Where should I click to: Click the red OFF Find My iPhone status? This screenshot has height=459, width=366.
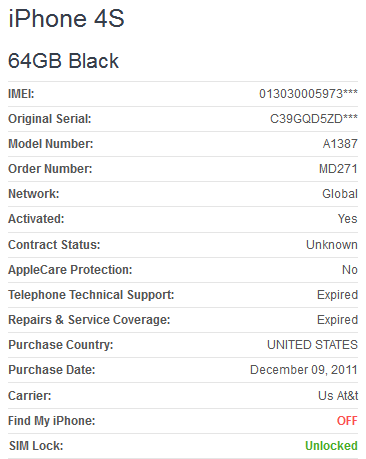347,421
